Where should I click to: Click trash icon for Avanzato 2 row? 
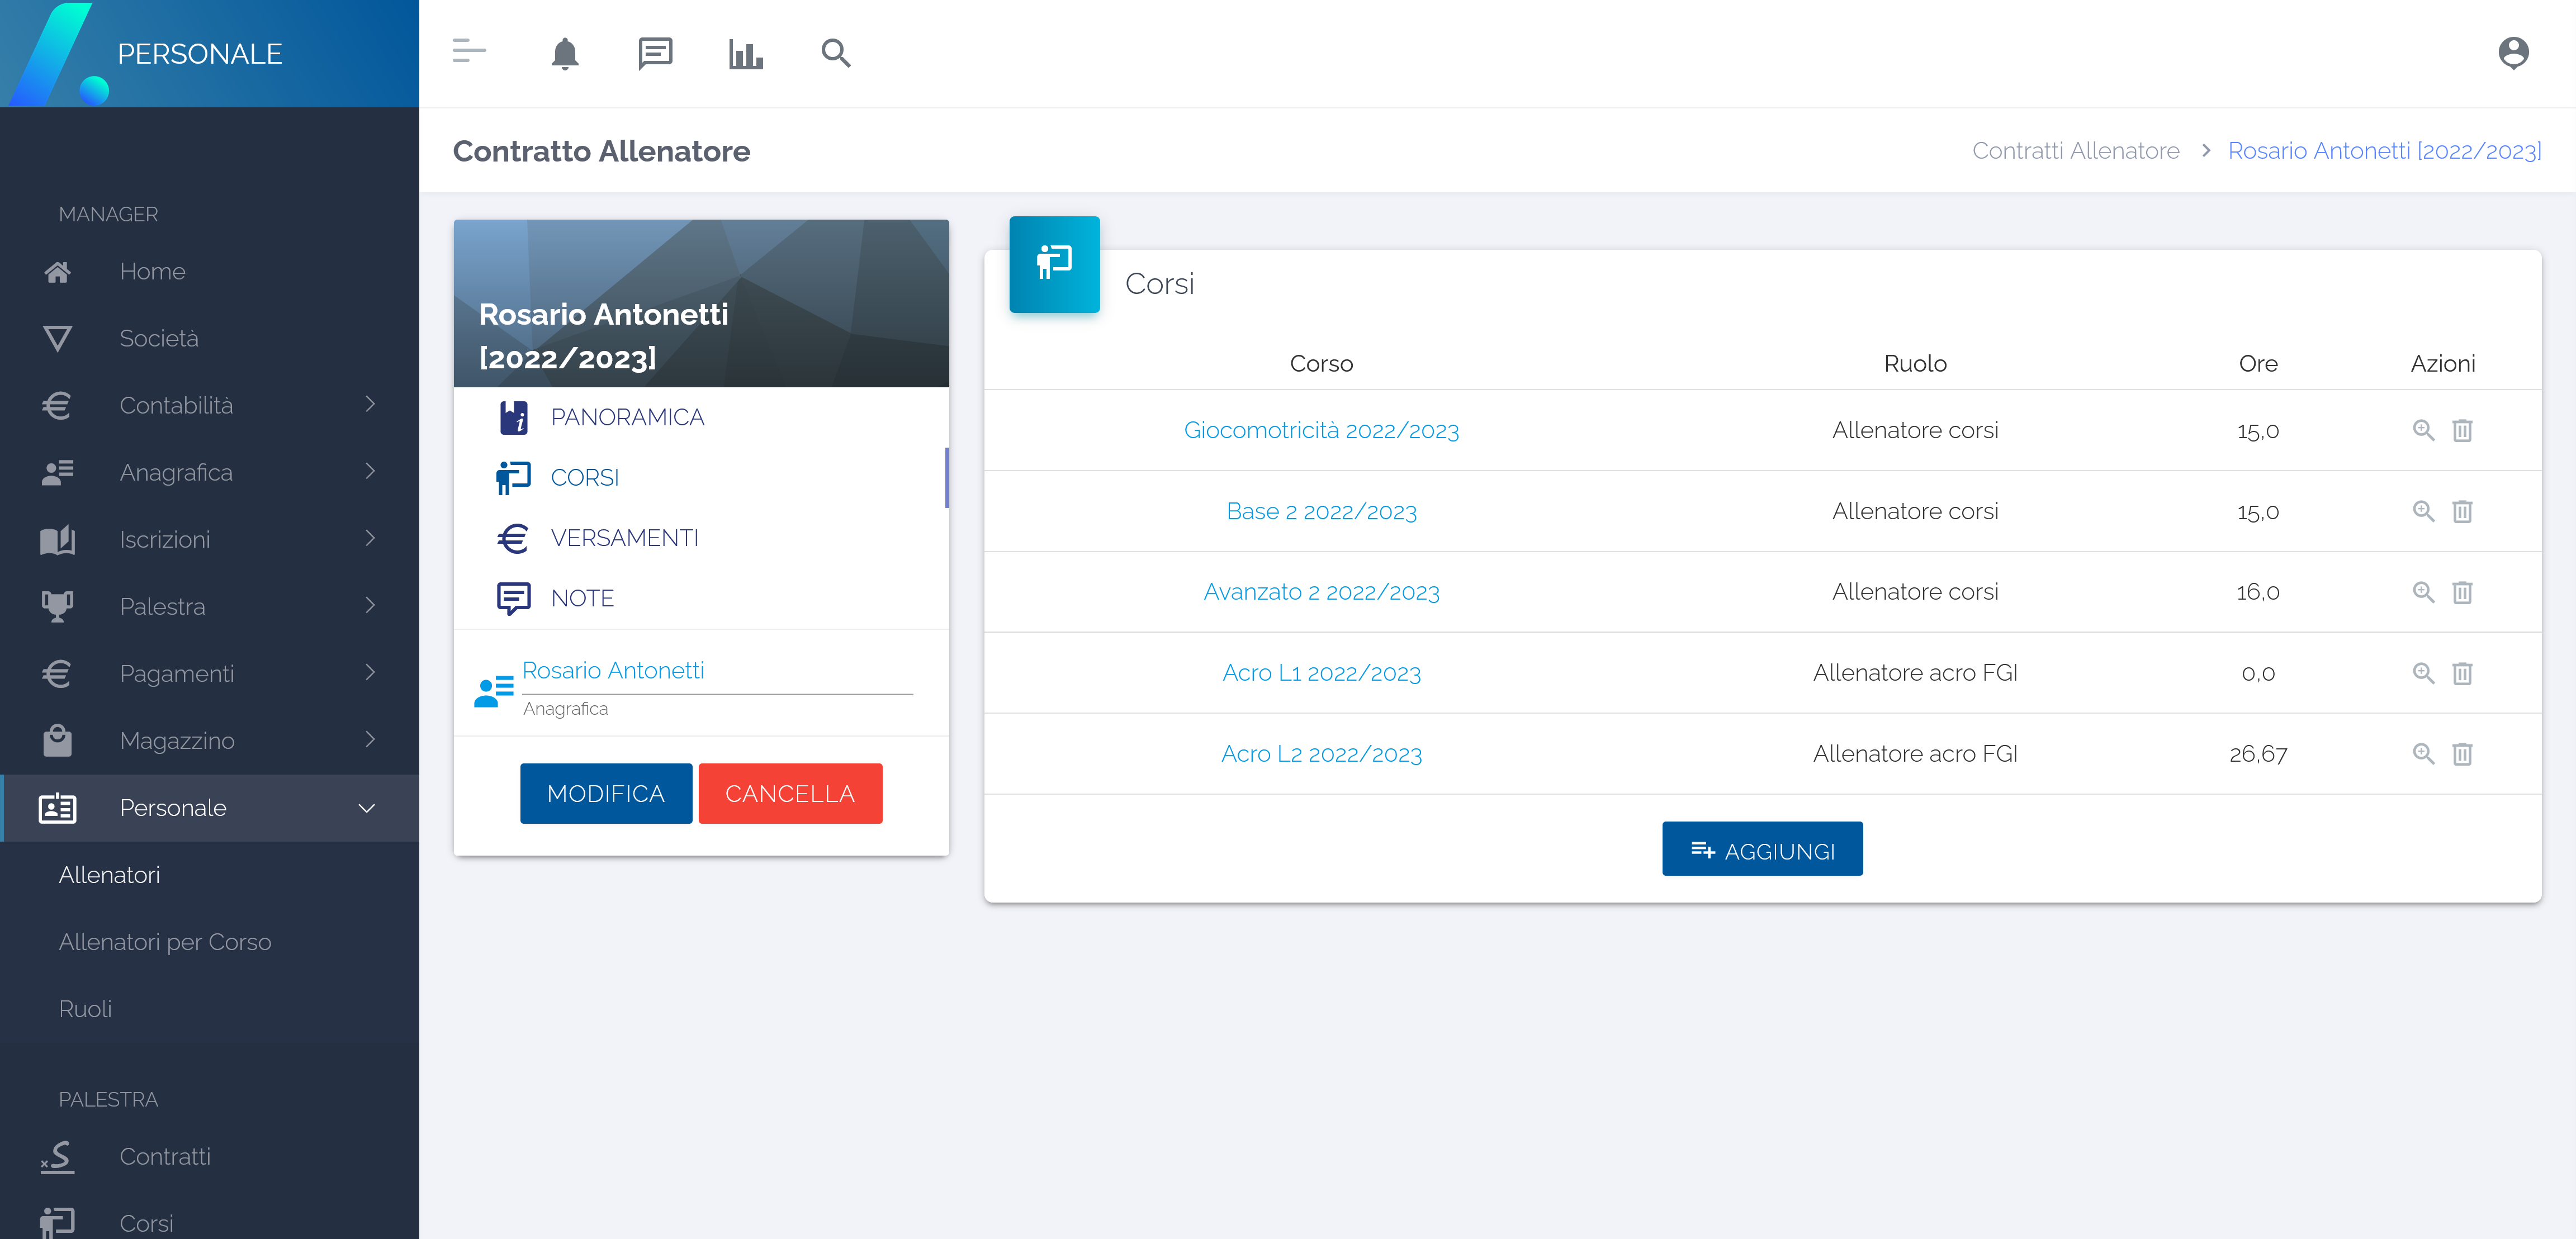coord(2462,592)
